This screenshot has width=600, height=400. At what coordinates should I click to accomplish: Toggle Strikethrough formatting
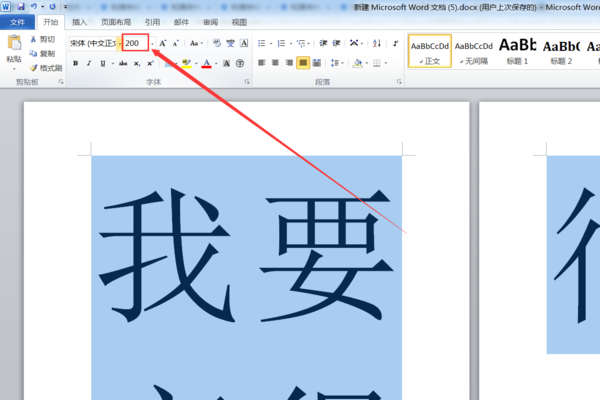click(123, 63)
